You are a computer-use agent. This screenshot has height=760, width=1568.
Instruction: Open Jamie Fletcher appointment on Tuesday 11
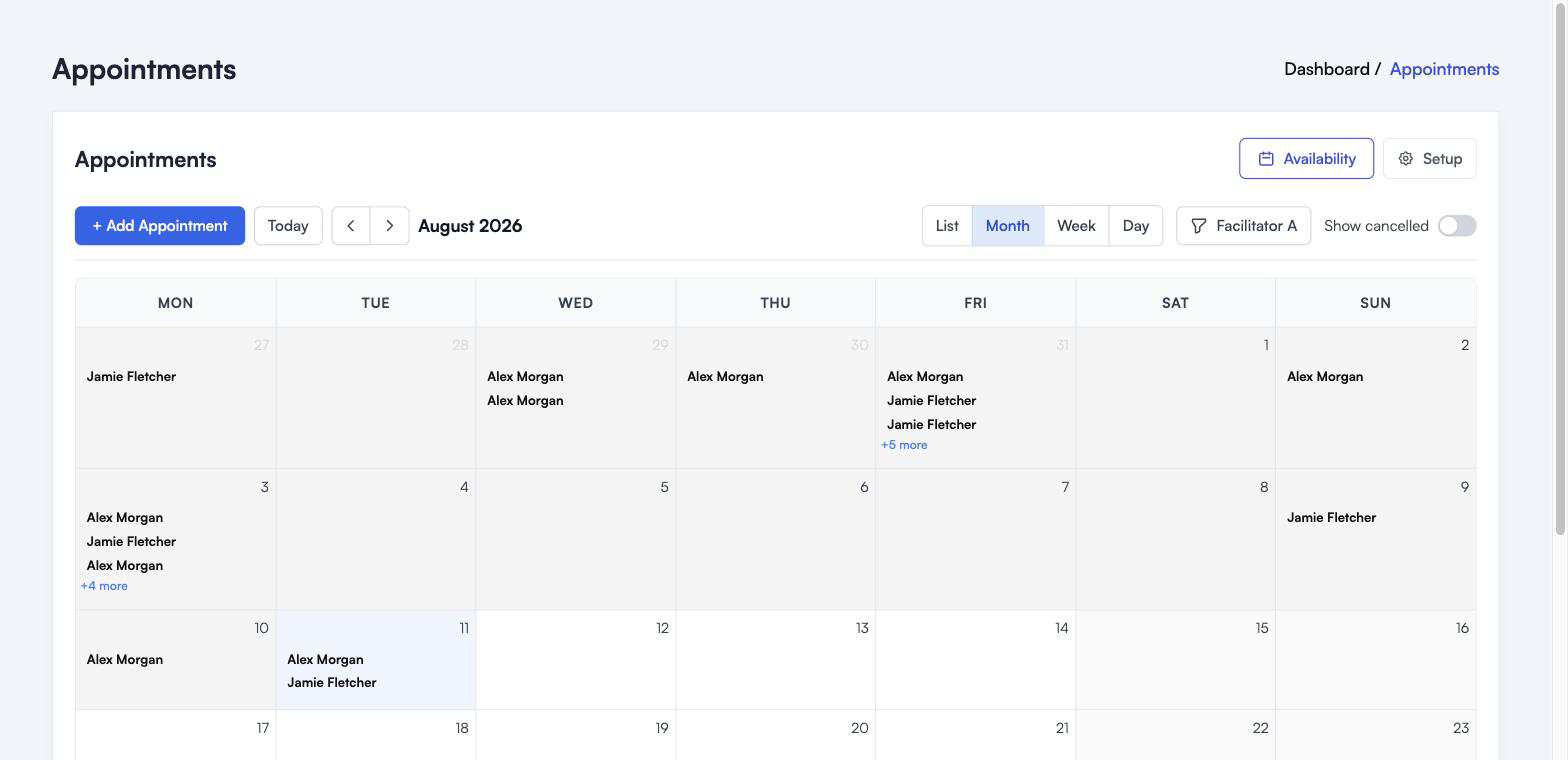[x=331, y=683]
